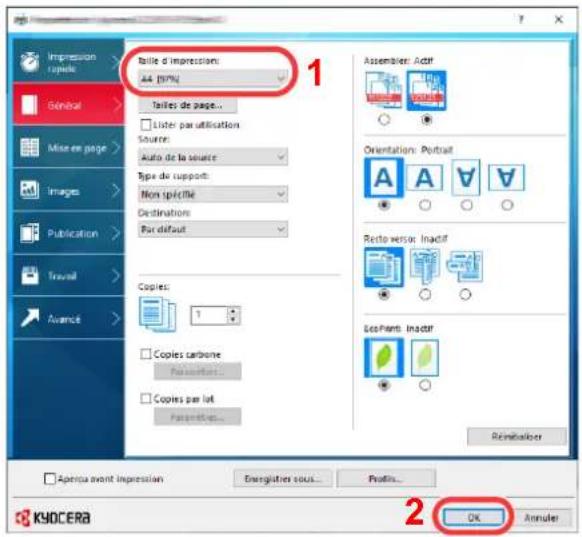This screenshot has width=582, height=537.
Task: Click the collated Assembler icon
Action: coord(426,91)
